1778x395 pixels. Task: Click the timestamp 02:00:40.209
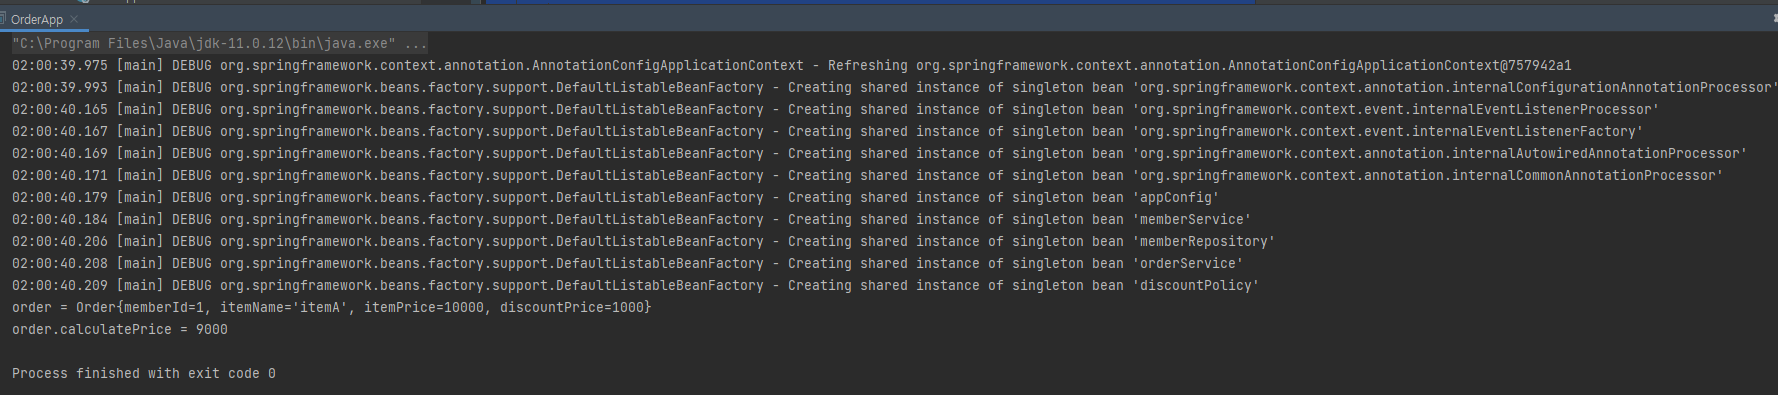click(x=60, y=285)
